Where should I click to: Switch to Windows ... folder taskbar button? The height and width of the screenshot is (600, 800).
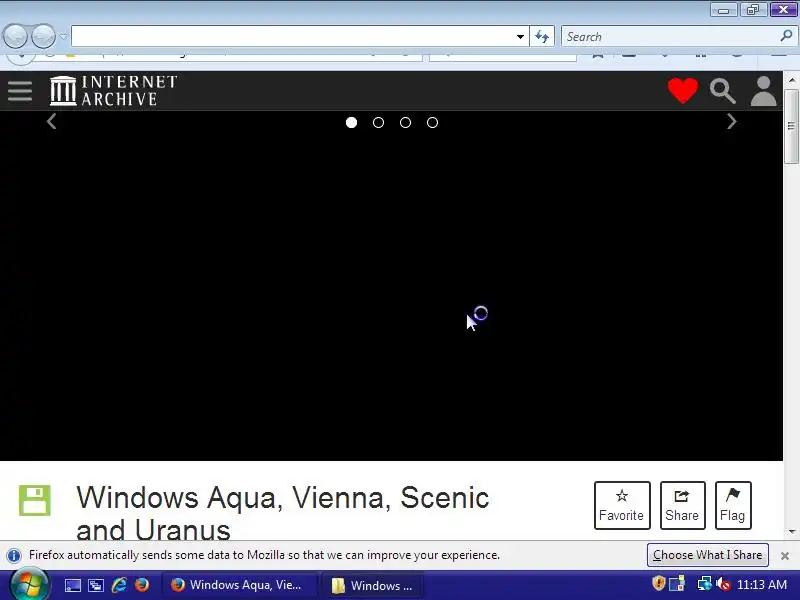coord(373,585)
